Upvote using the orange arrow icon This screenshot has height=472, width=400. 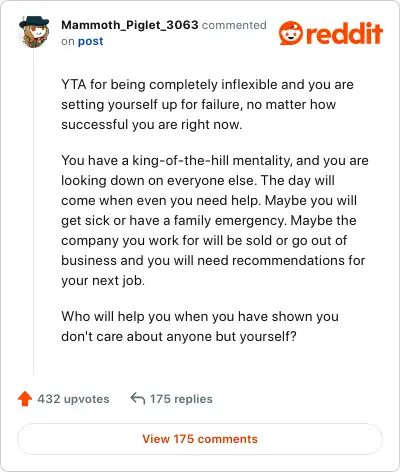25,399
